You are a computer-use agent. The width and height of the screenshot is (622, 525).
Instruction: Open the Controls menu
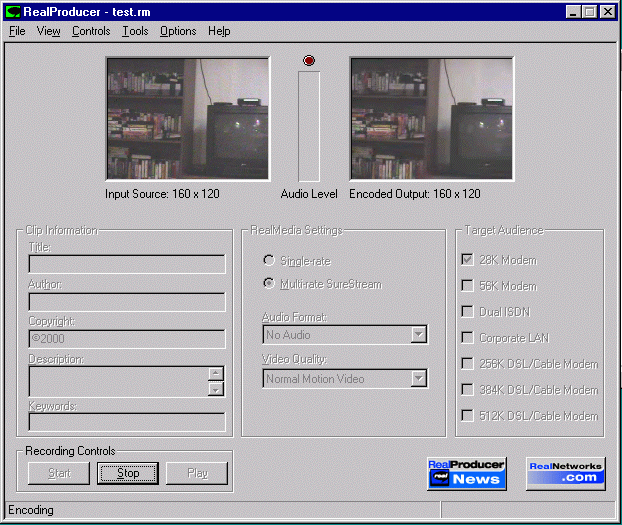point(91,31)
